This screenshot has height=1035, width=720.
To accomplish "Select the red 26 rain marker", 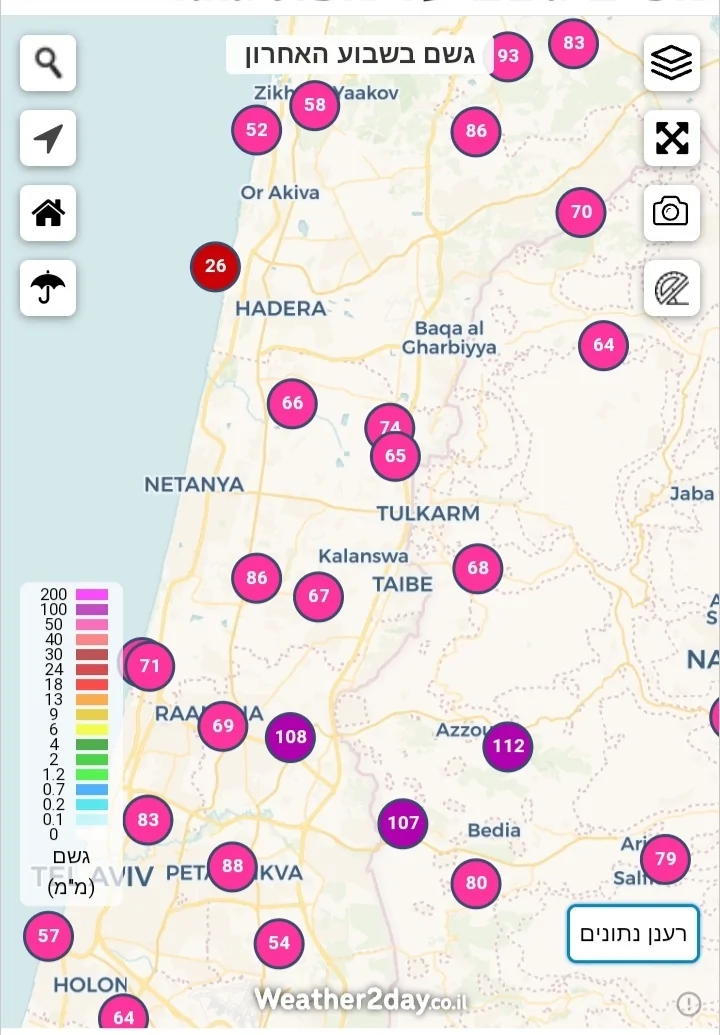I will point(215,266).
